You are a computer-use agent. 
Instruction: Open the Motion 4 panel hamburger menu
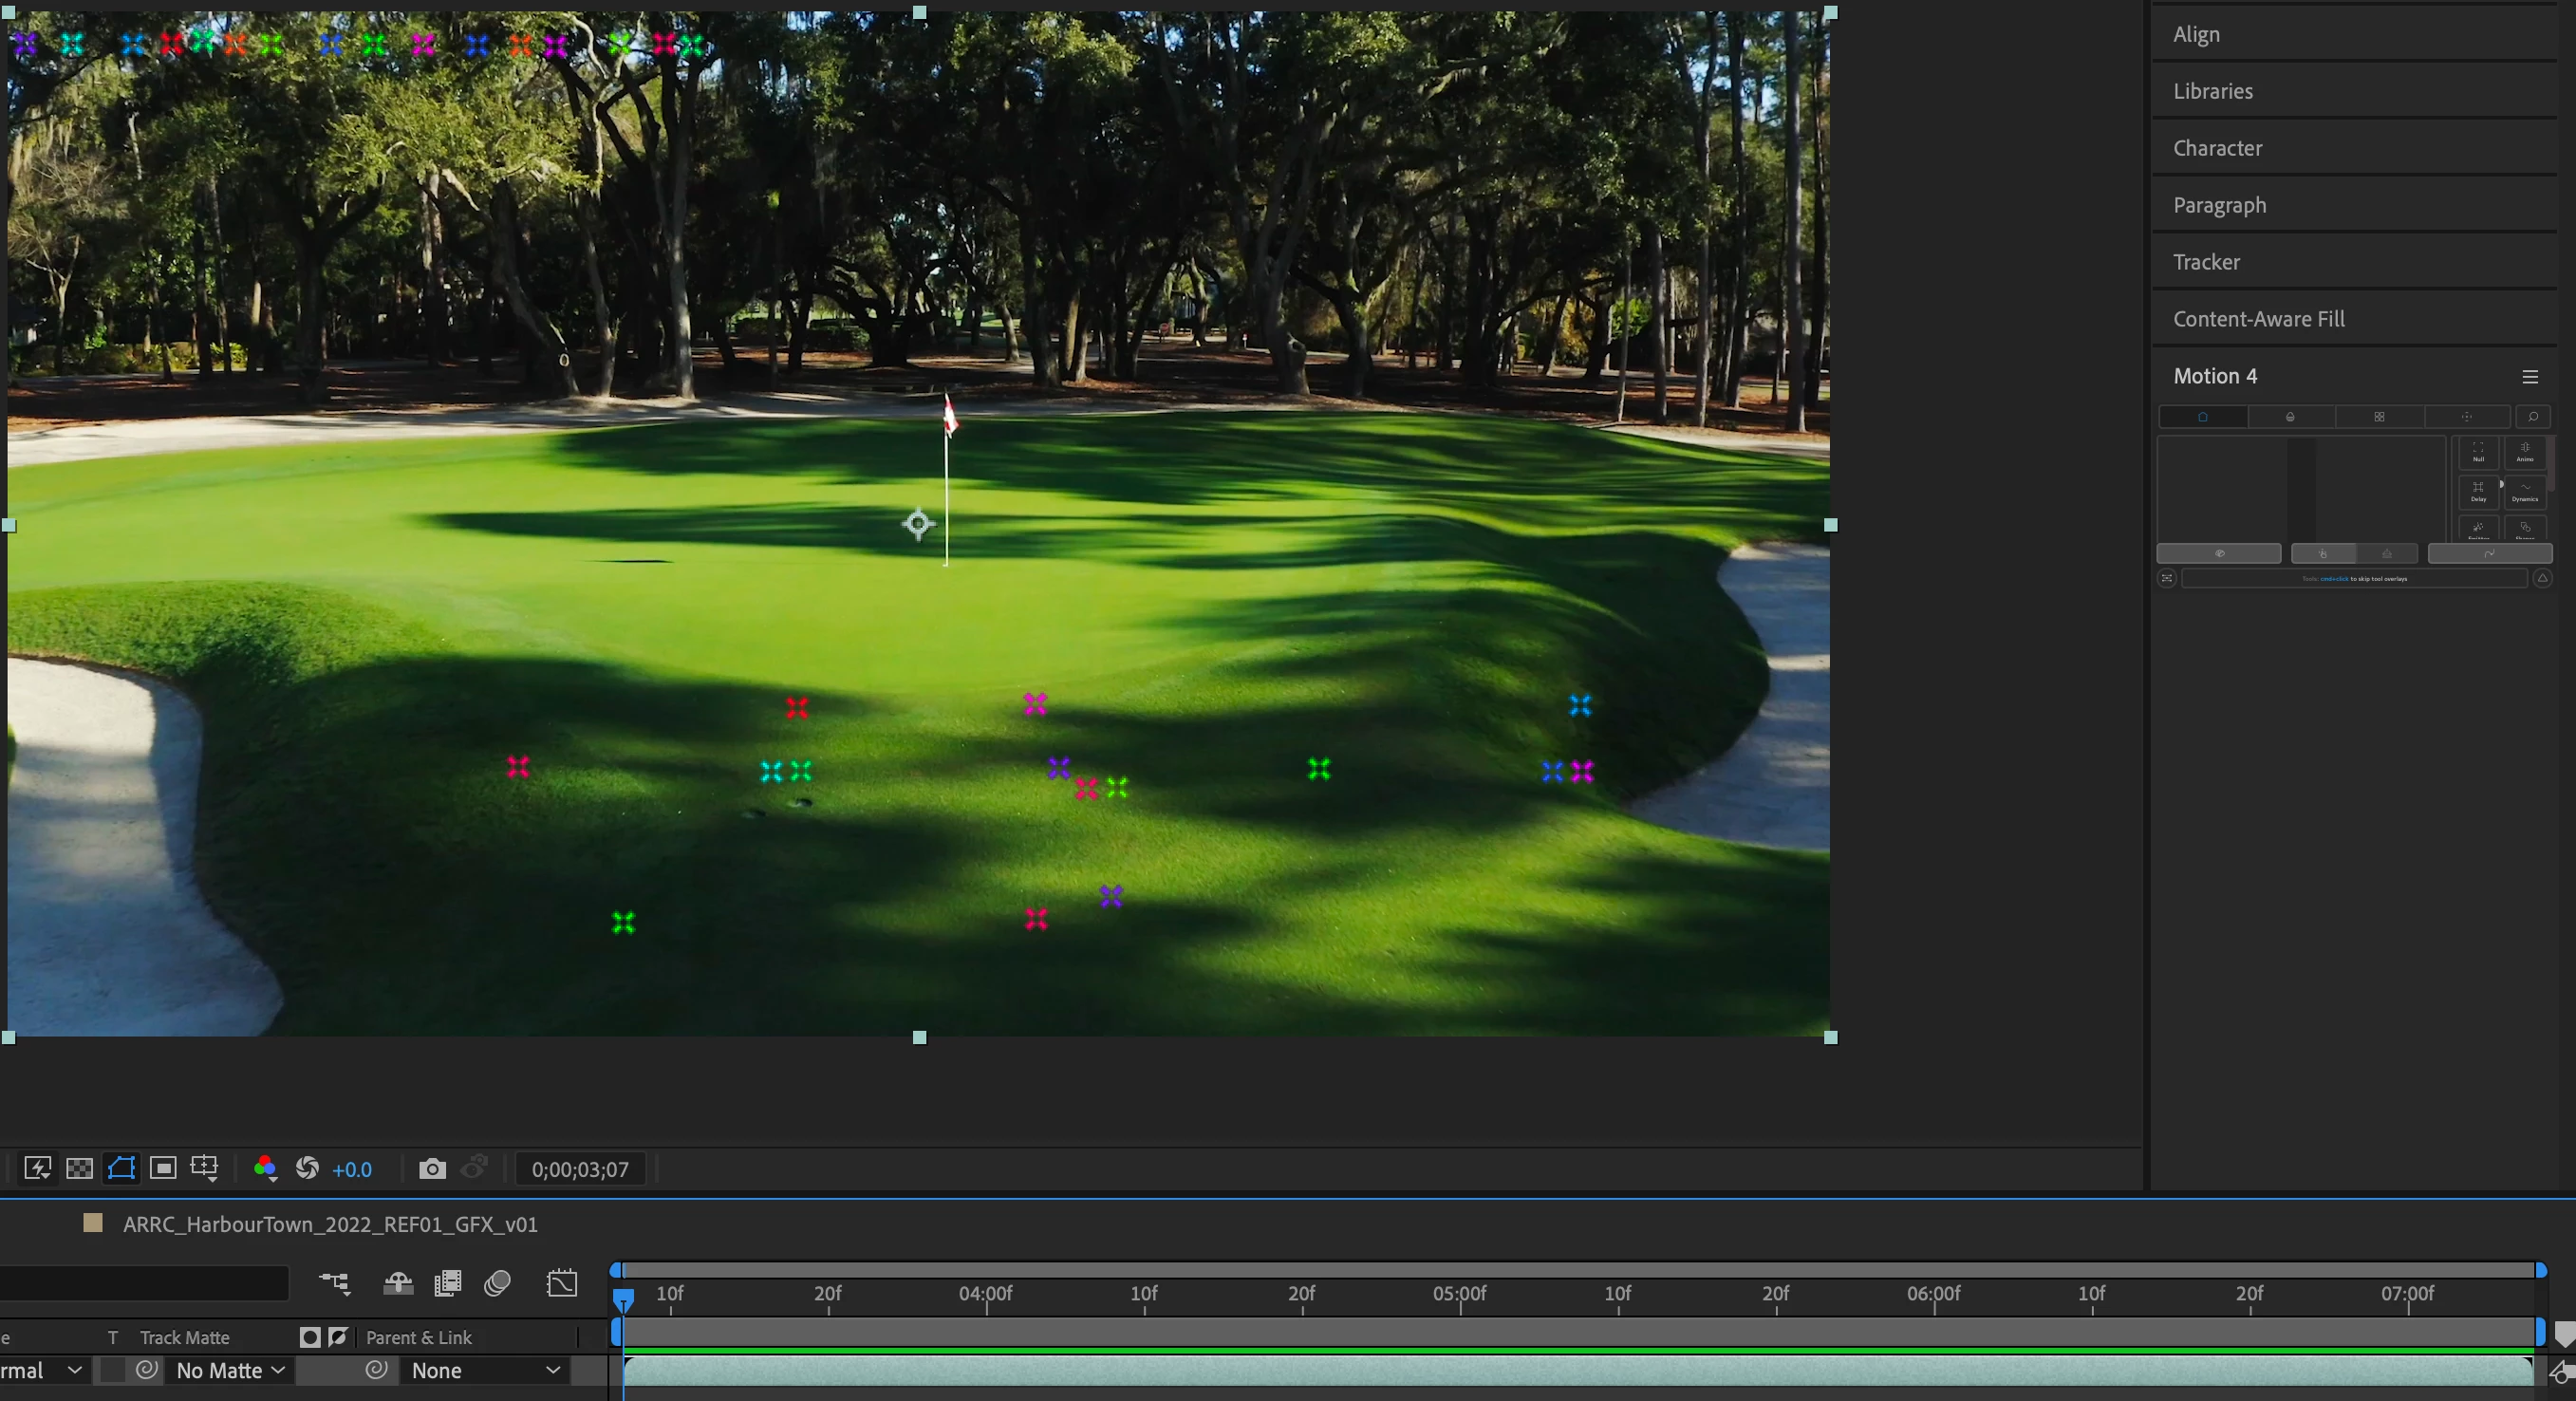point(2529,377)
